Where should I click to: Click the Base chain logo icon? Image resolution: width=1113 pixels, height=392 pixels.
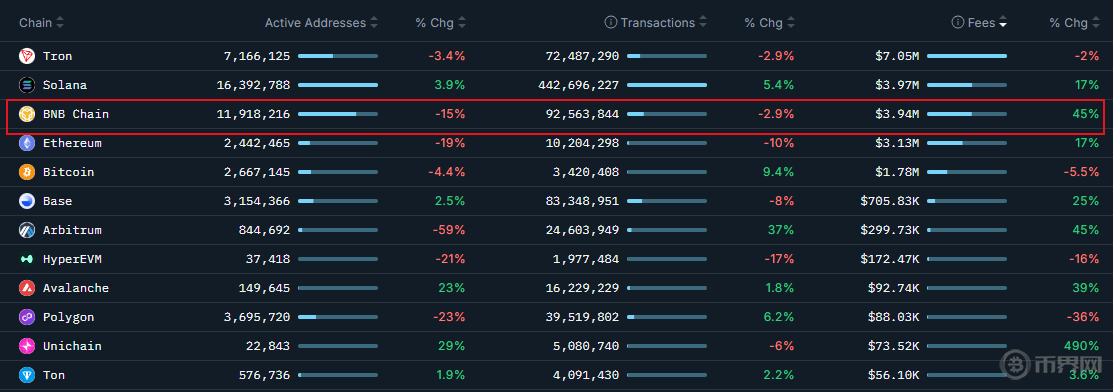(27, 201)
